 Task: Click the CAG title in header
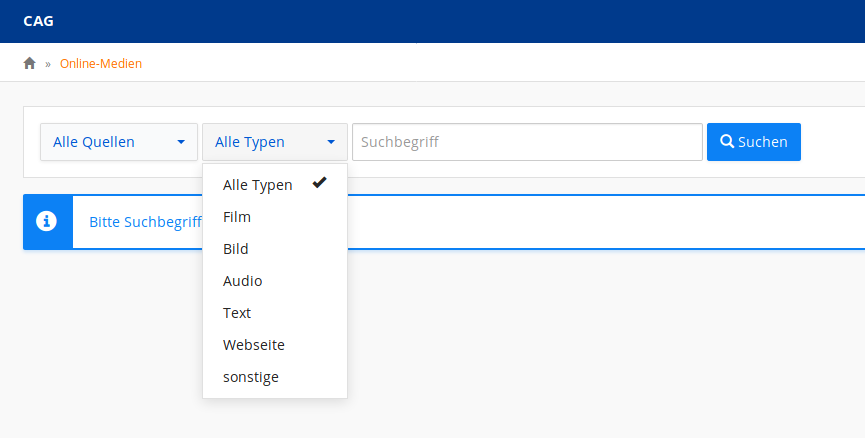click(38, 21)
